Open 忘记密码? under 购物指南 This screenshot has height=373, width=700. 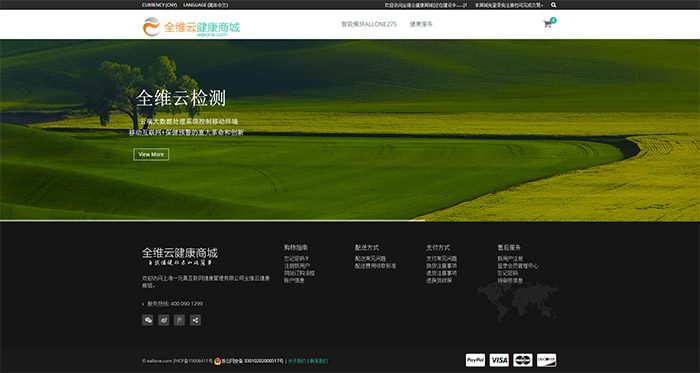[x=296, y=258]
